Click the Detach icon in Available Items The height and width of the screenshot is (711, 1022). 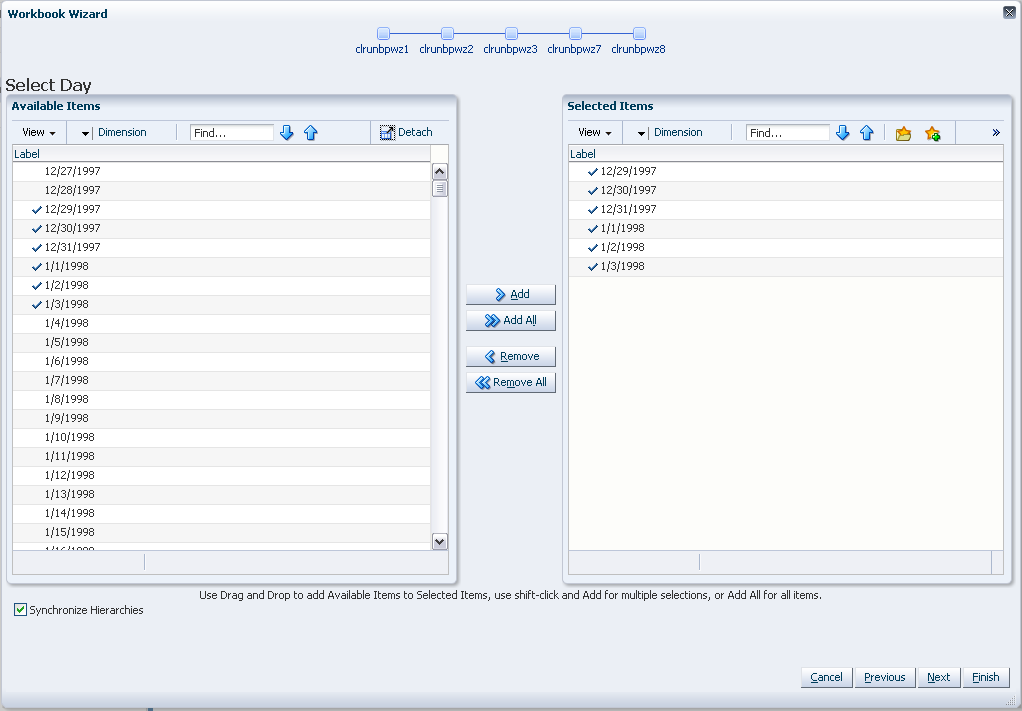pos(387,132)
